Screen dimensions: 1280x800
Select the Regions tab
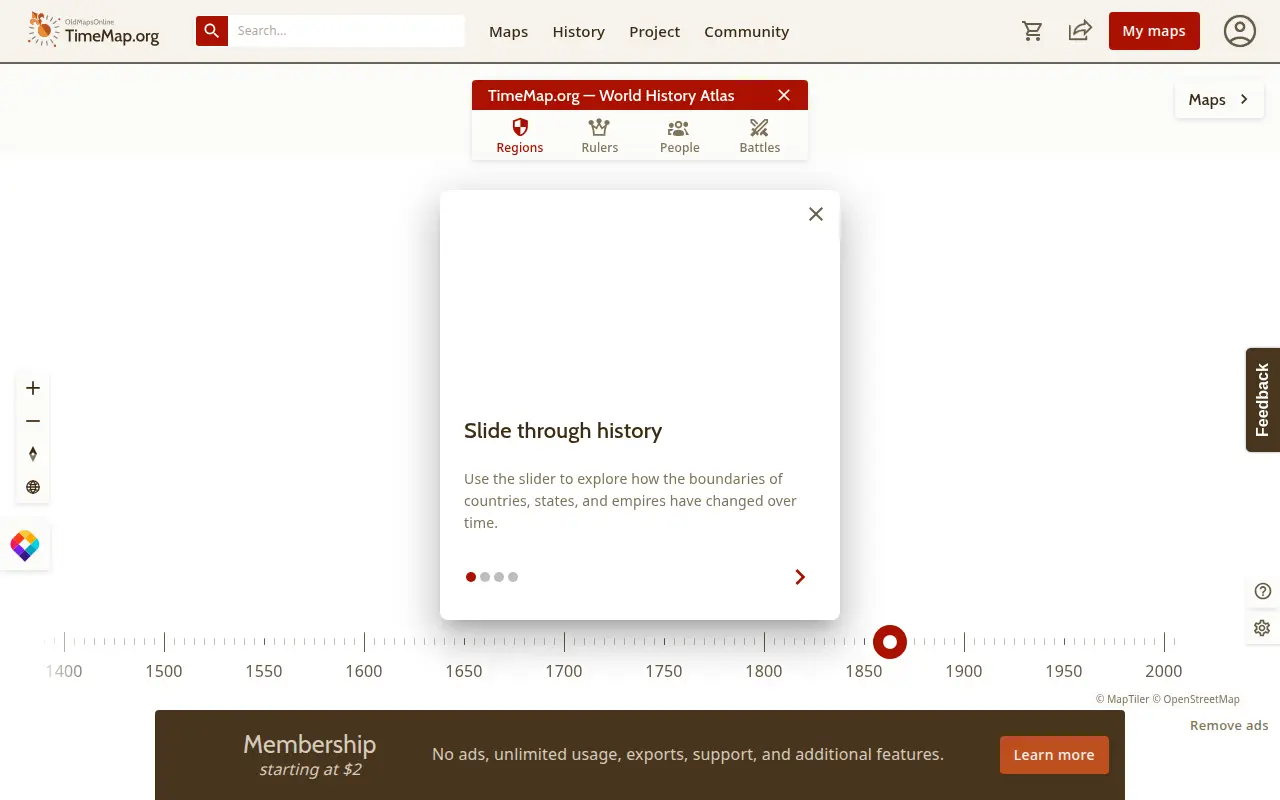click(x=520, y=136)
